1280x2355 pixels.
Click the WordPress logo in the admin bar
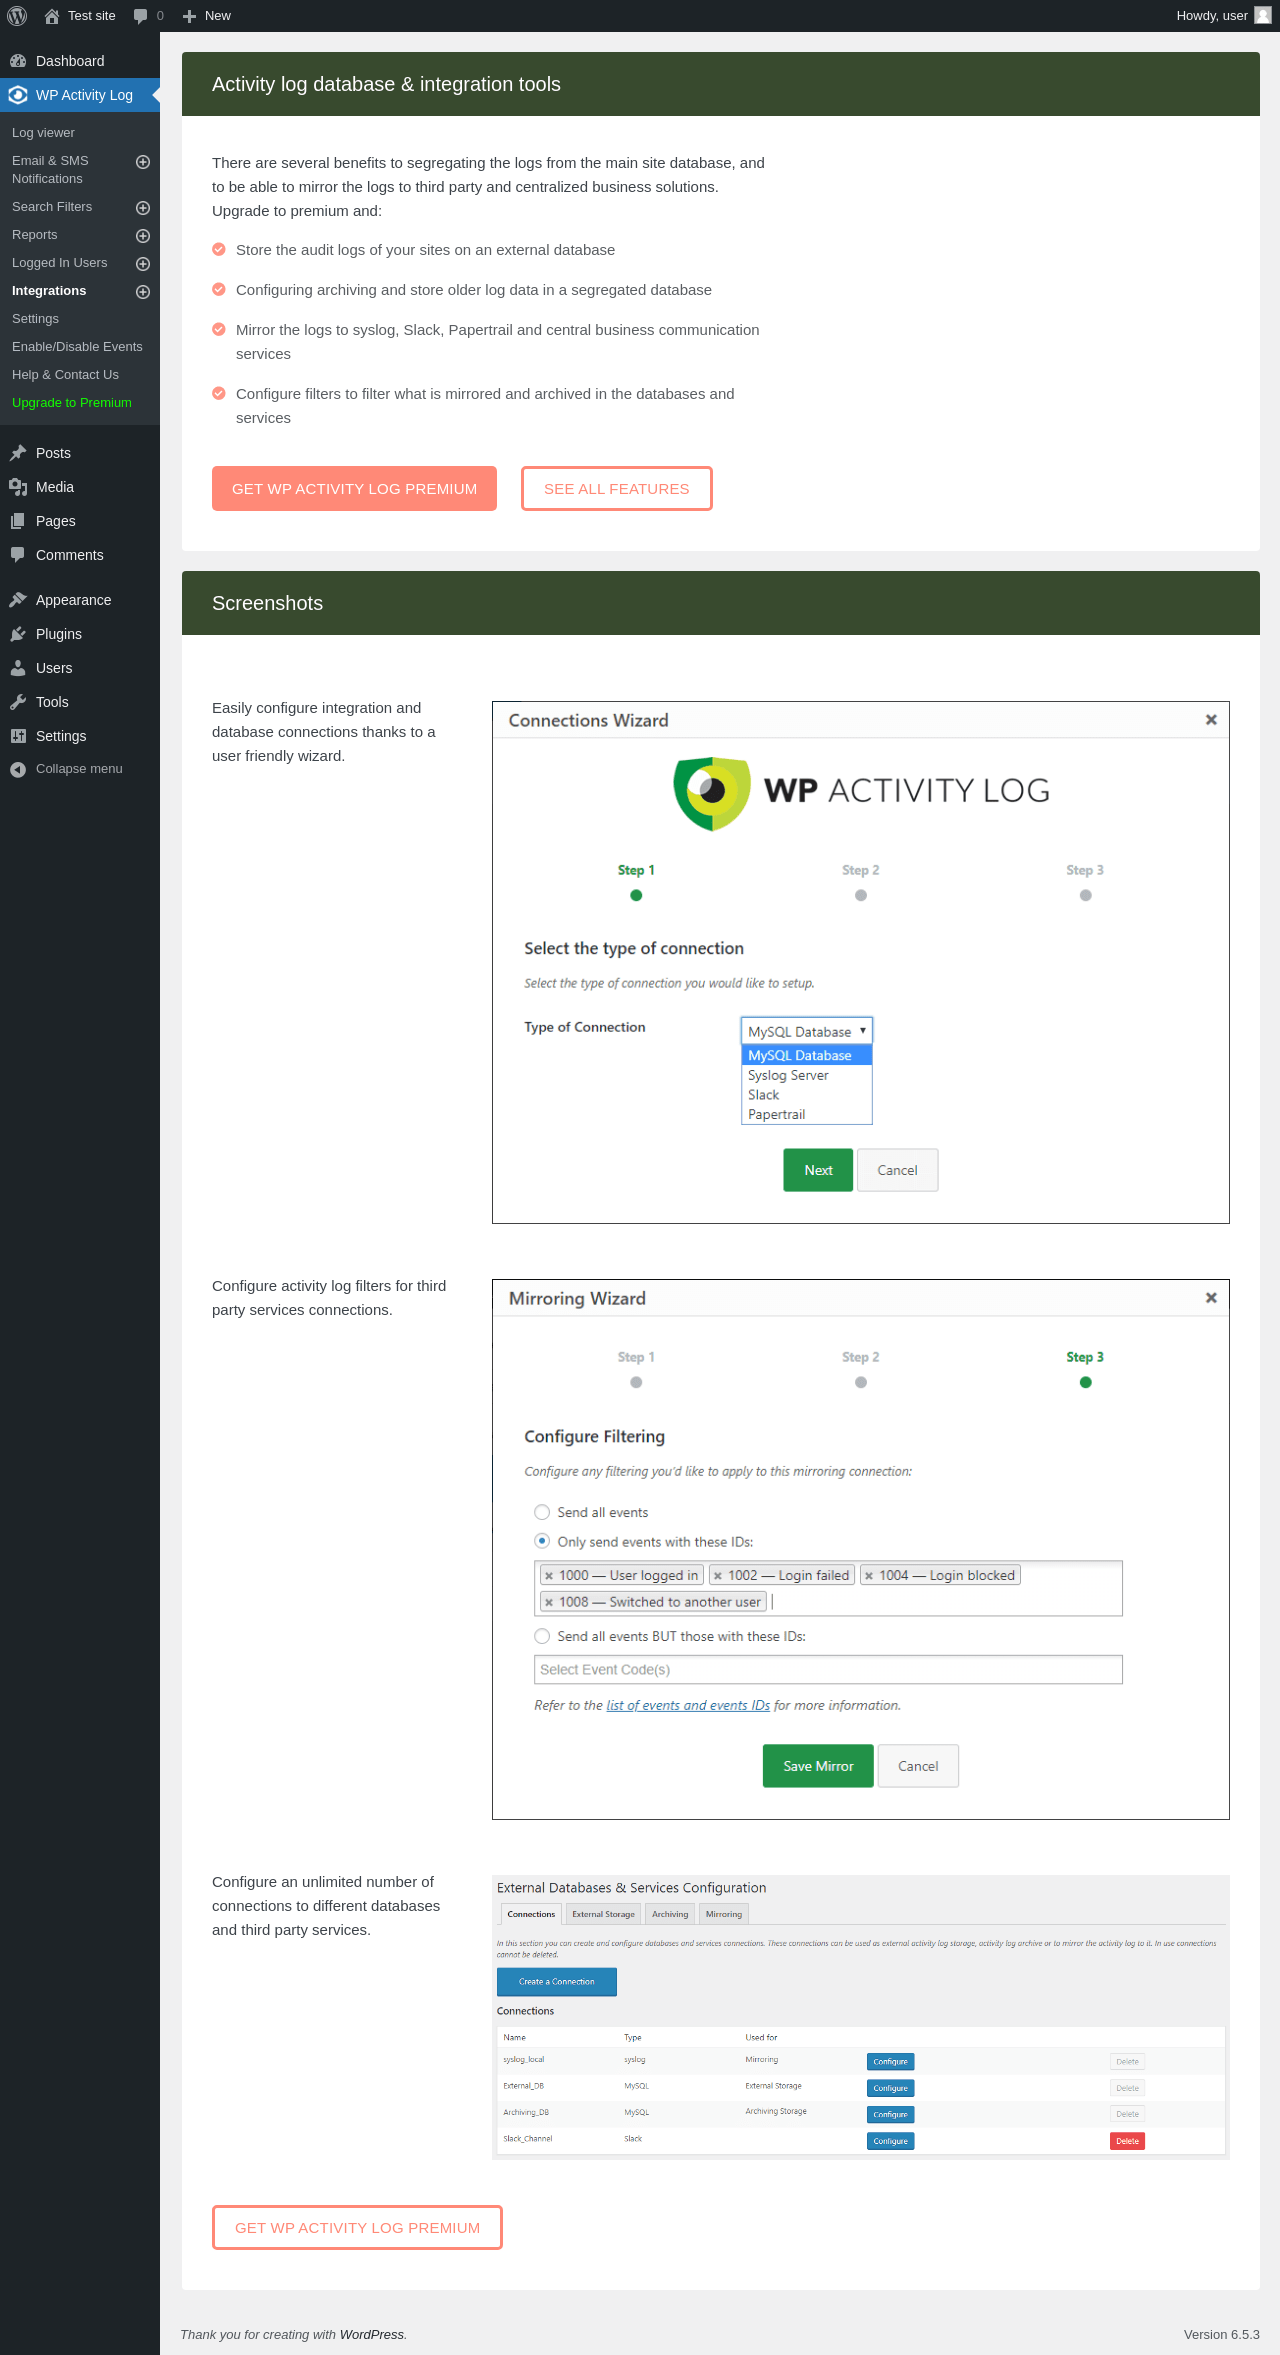tap(17, 16)
